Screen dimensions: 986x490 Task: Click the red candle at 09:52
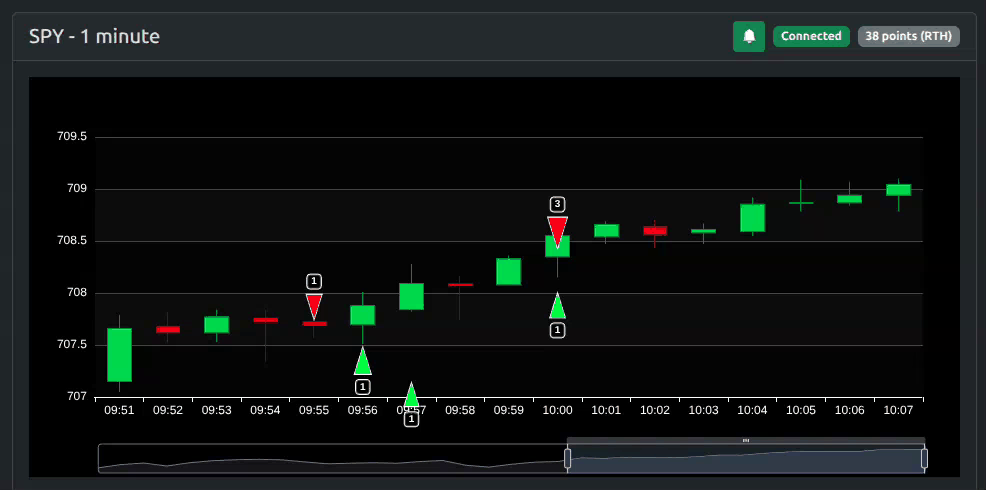(168, 329)
